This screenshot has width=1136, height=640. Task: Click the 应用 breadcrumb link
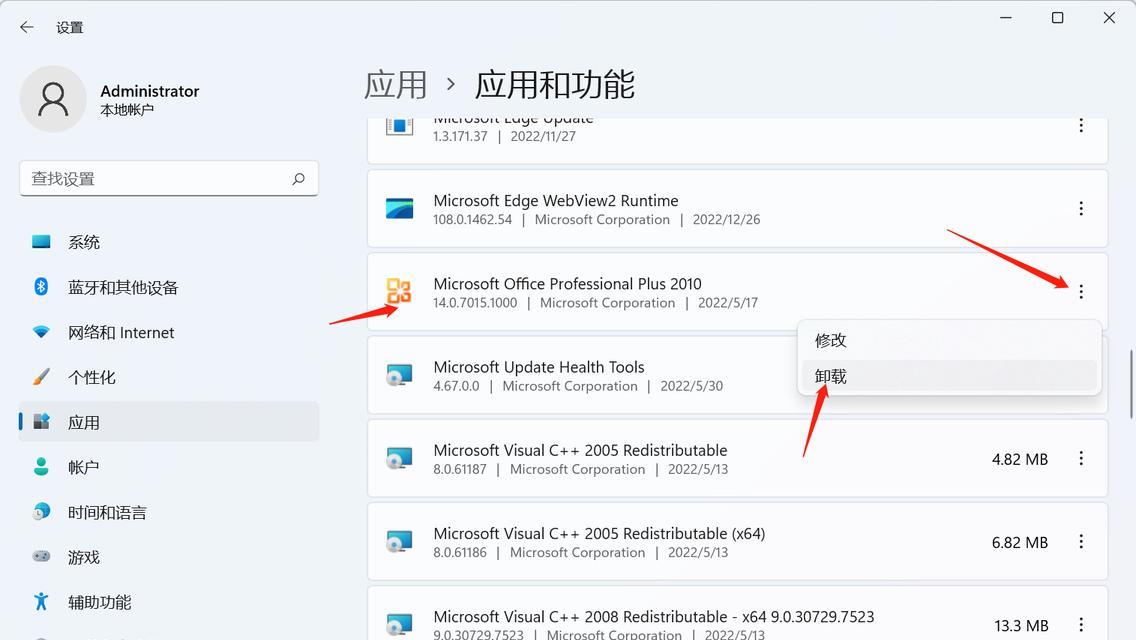(x=396, y=85)
